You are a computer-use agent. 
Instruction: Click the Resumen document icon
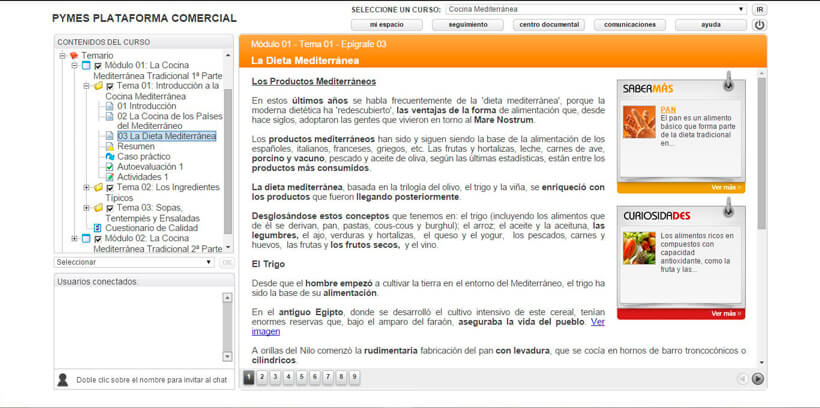coord(110,146)
